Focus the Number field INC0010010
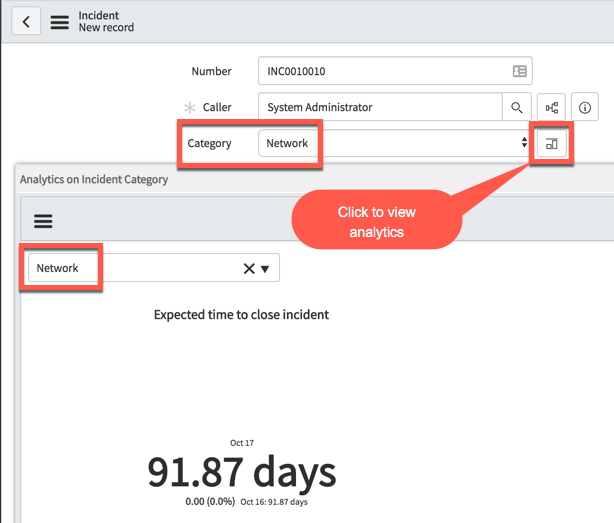Image resolution: width=614 pixels, height=523 pixels. click(x=395, y=71)
